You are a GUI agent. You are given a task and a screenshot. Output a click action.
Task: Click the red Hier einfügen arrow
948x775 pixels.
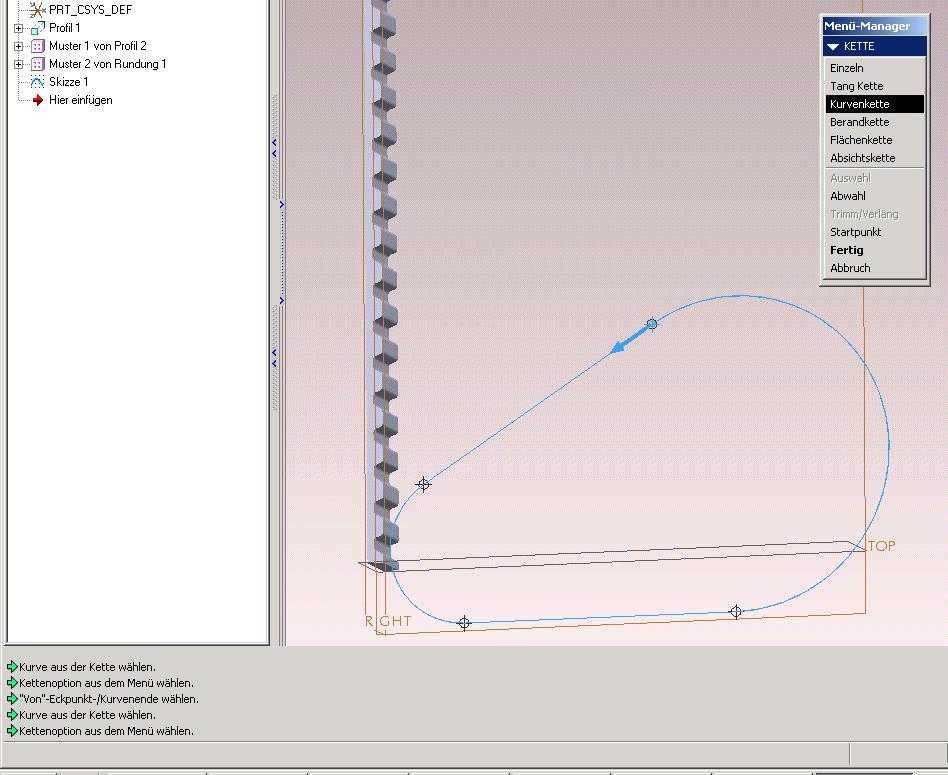(37, 100)
